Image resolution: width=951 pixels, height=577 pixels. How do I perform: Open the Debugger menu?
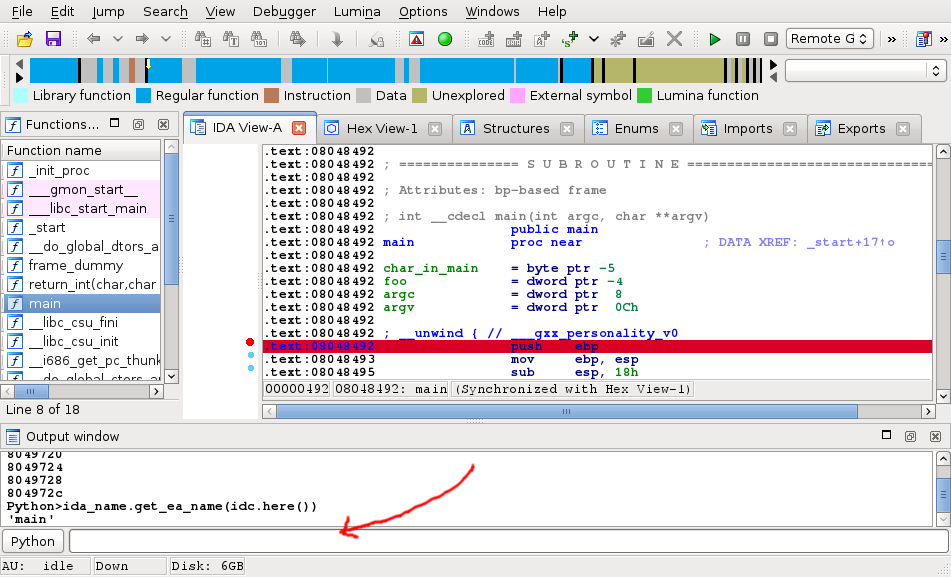click(x=284, y=11)
